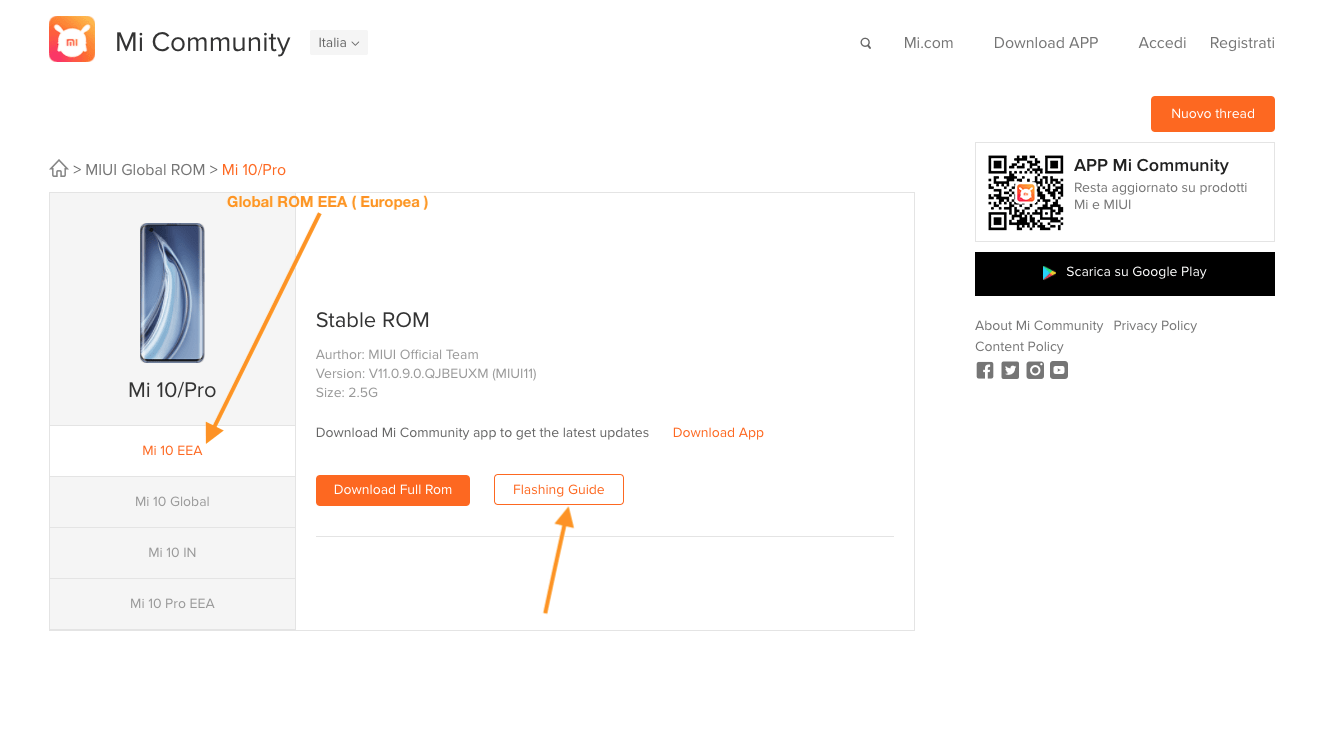Open the Flashing Guide button
The image size is (1331, 746).
click(558, 490)
